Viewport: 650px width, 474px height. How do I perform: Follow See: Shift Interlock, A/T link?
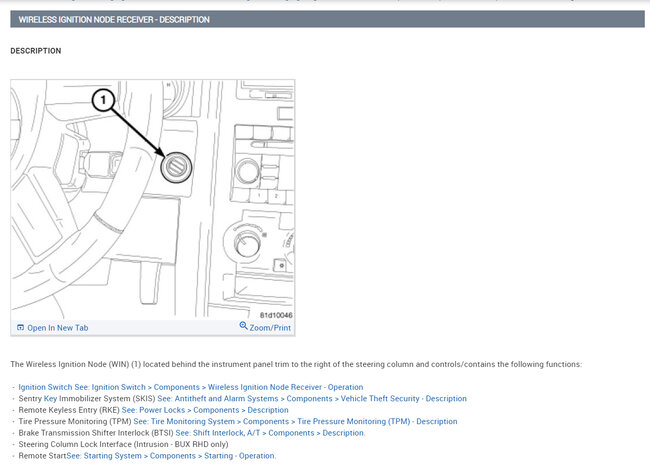(218, 433)
